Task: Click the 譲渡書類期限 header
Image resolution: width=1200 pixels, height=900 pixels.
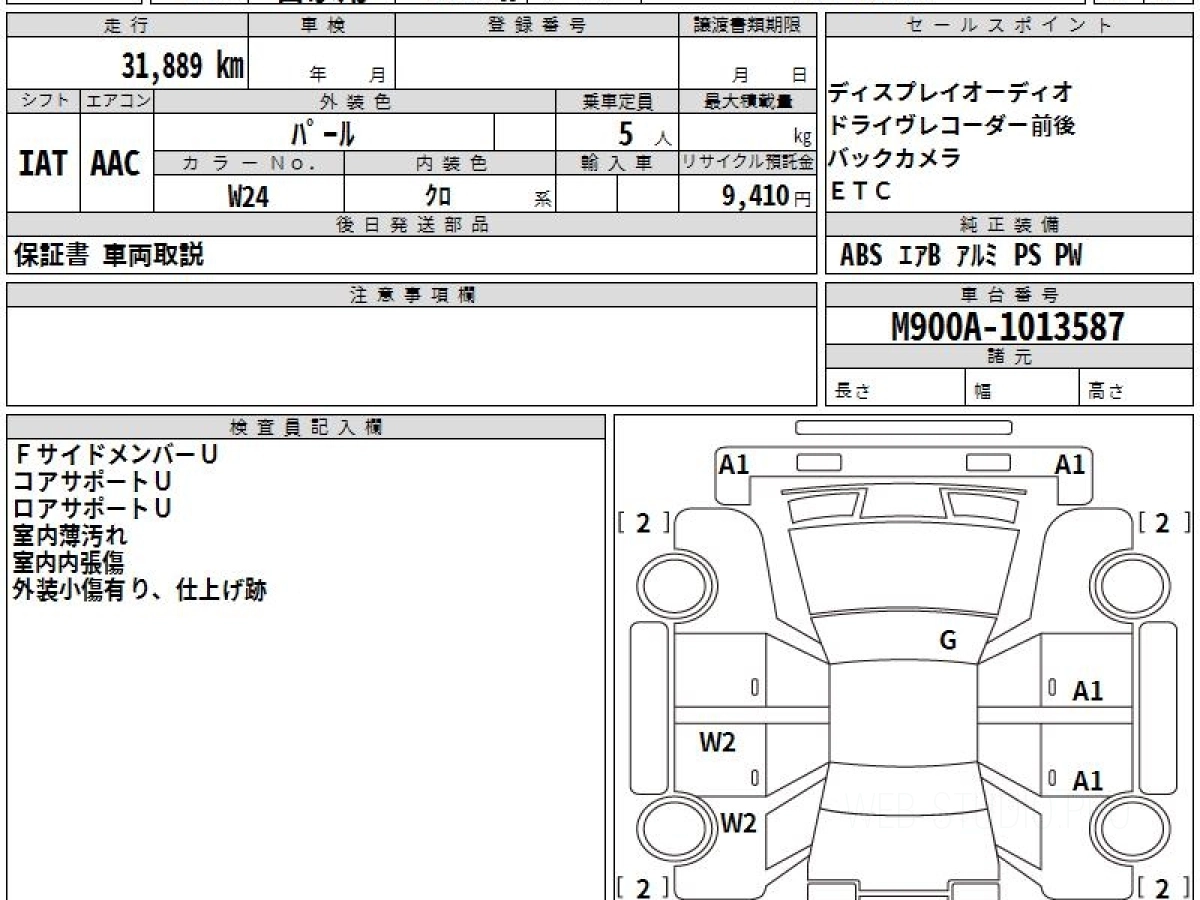Action: [748, 26]
